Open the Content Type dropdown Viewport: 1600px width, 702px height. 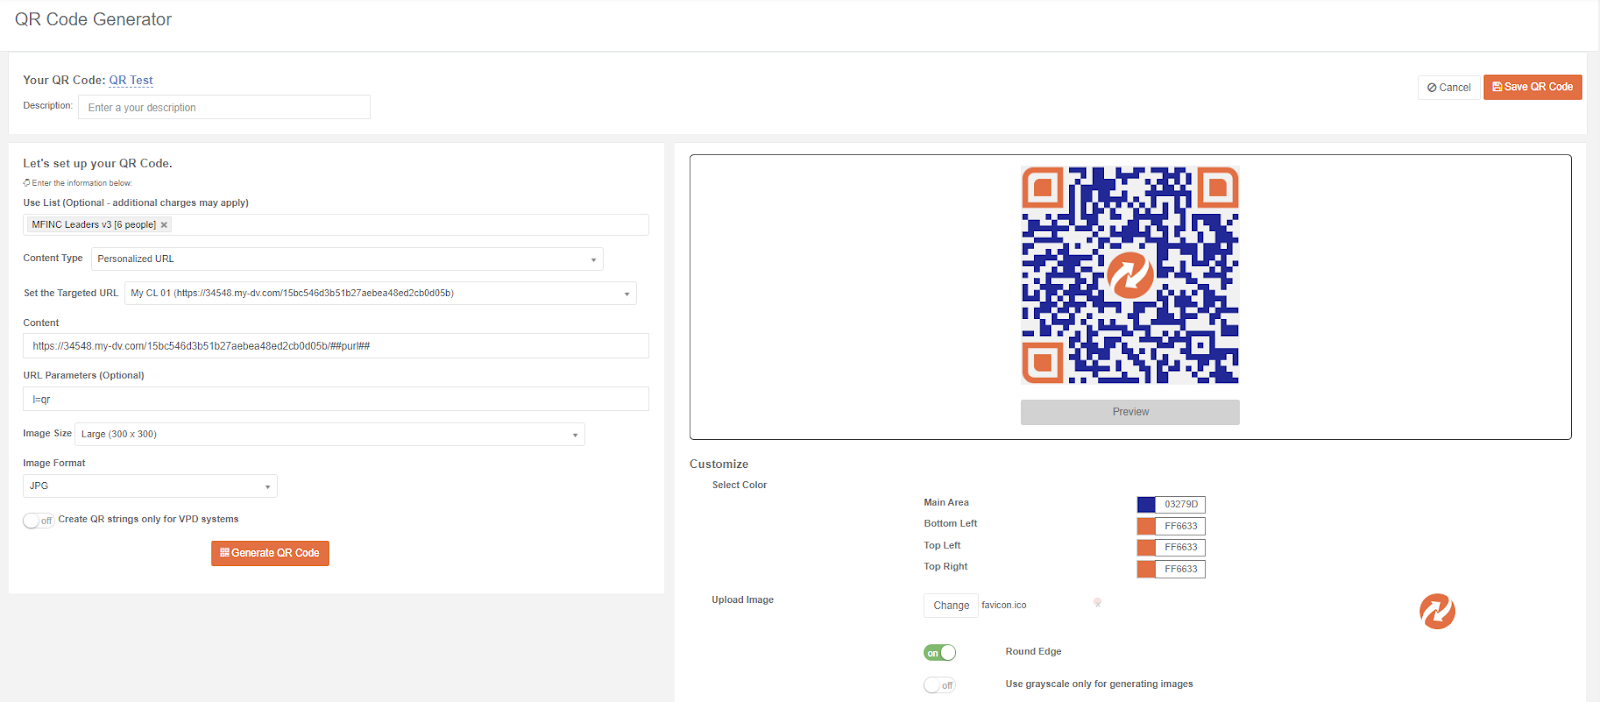(347, 259)
